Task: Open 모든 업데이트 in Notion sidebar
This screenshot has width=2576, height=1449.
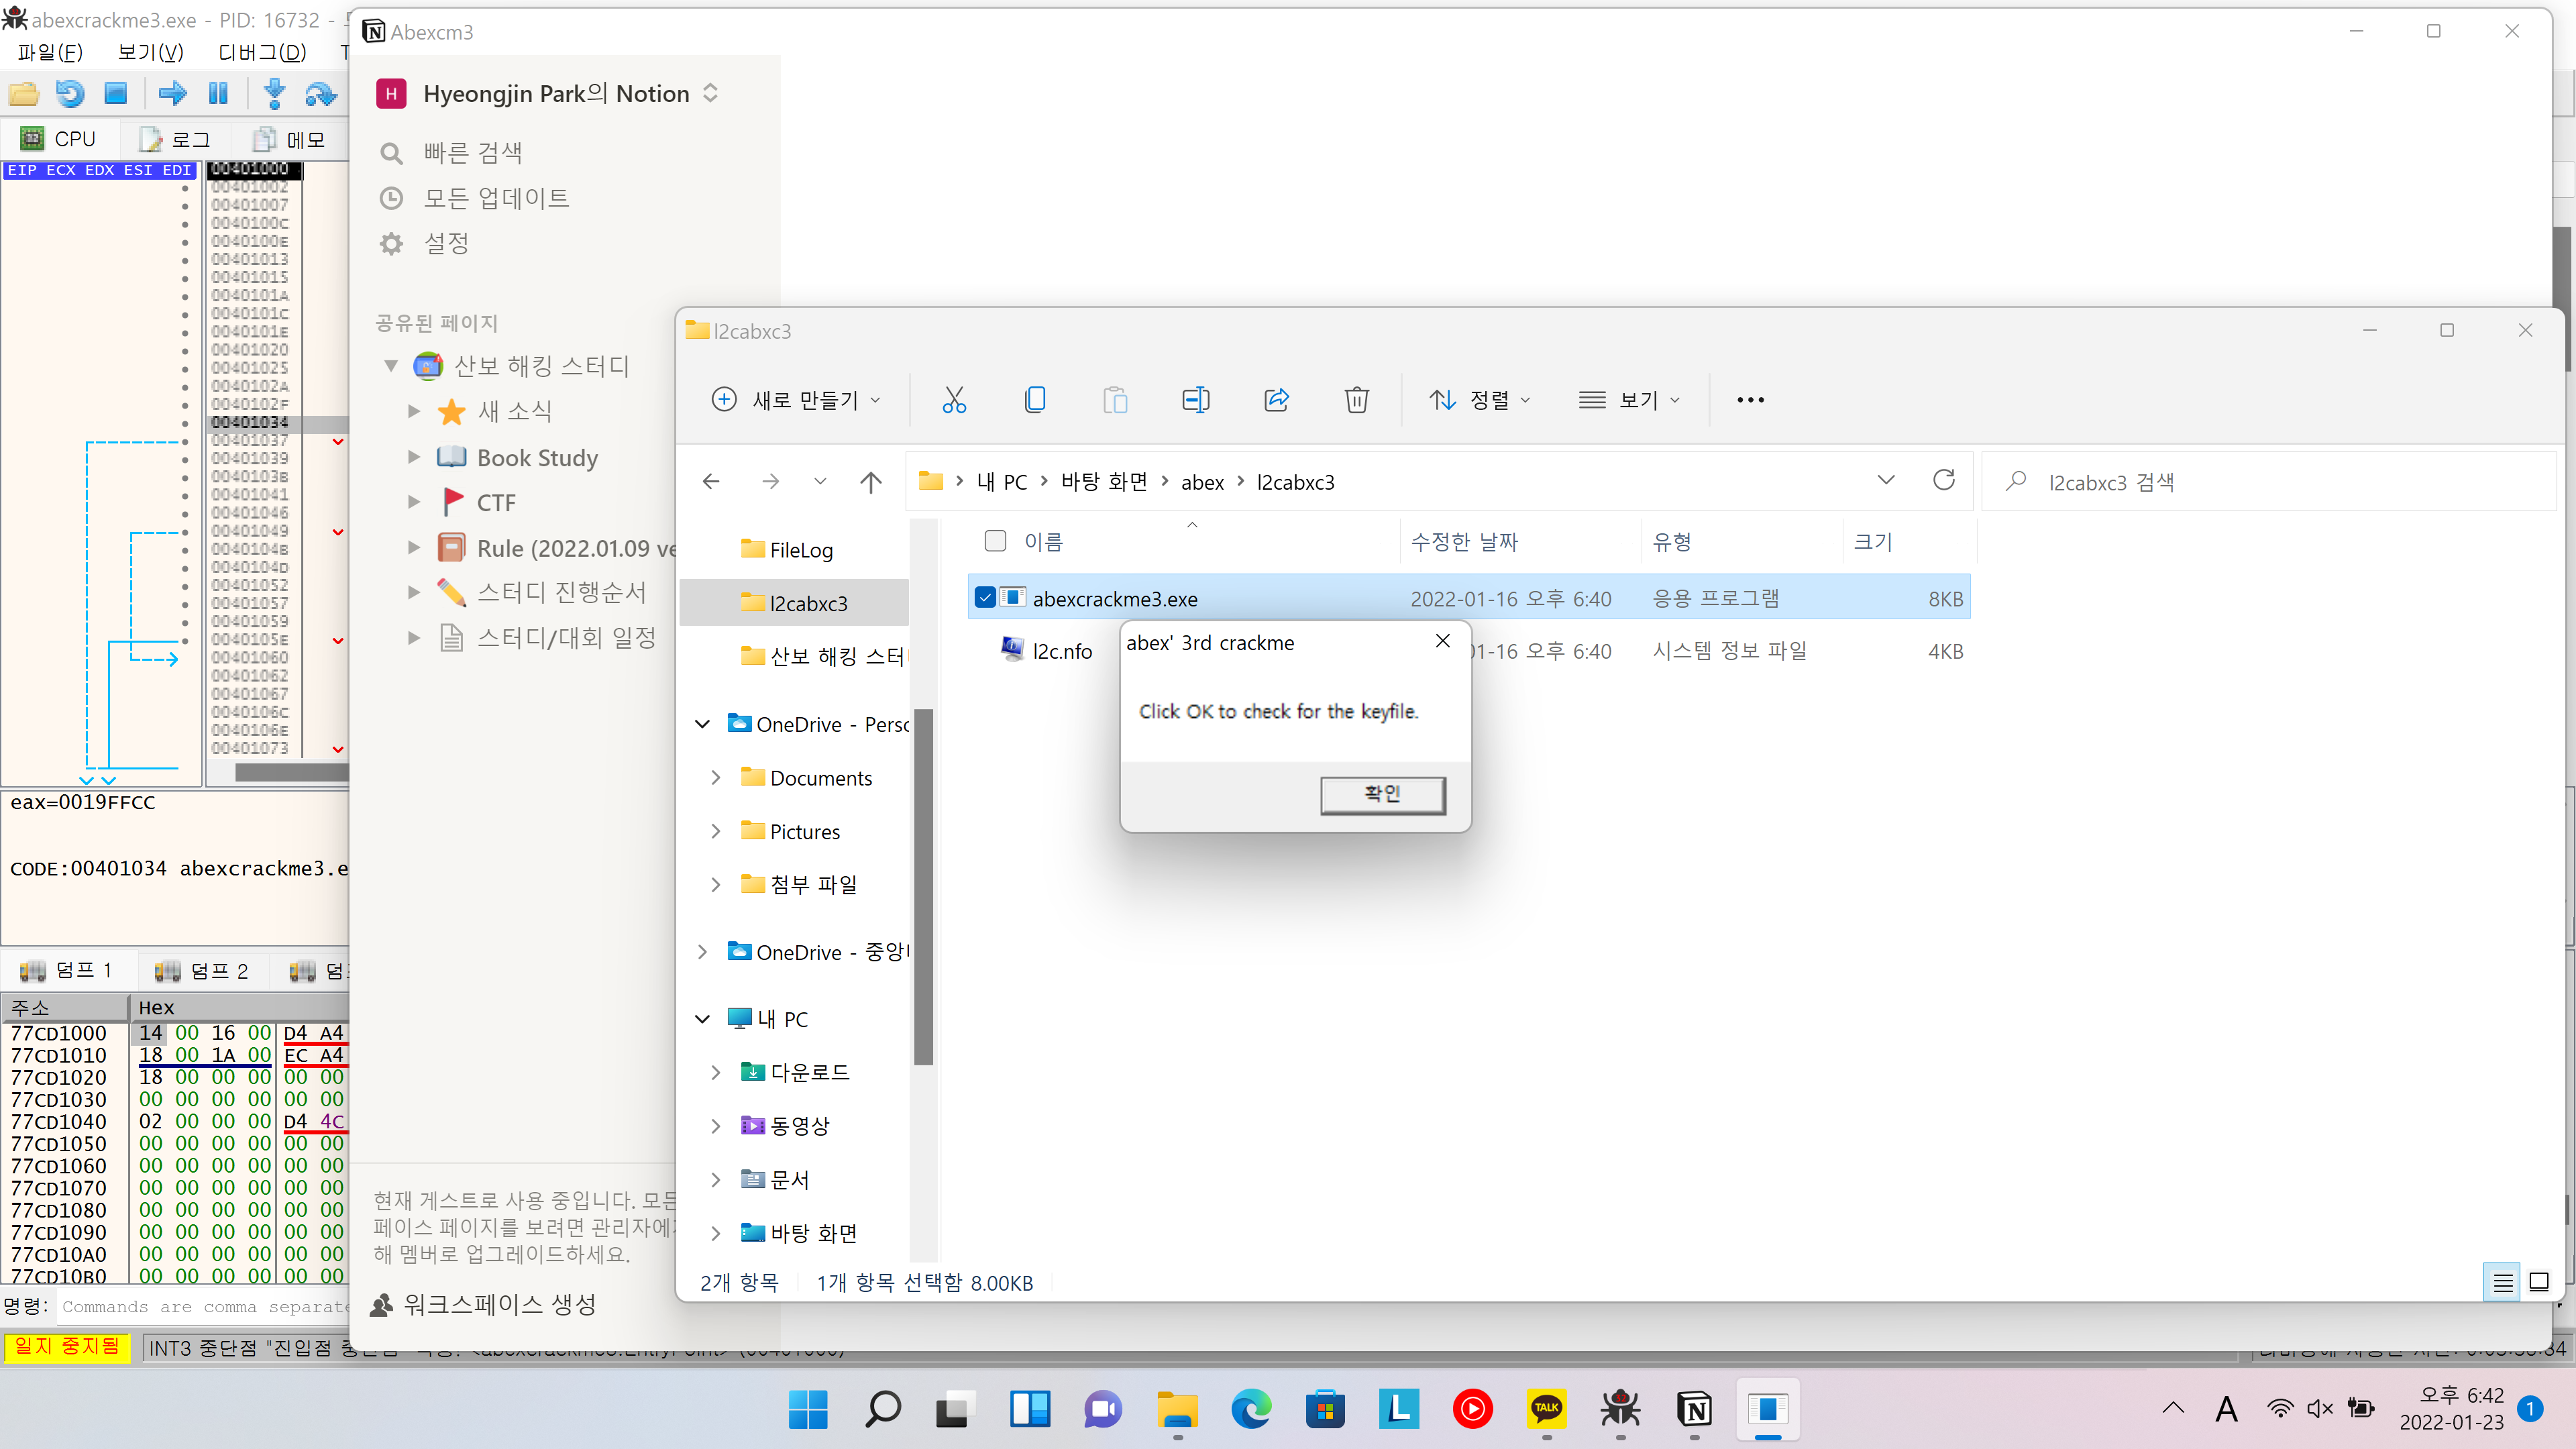Action: point(495,198)
